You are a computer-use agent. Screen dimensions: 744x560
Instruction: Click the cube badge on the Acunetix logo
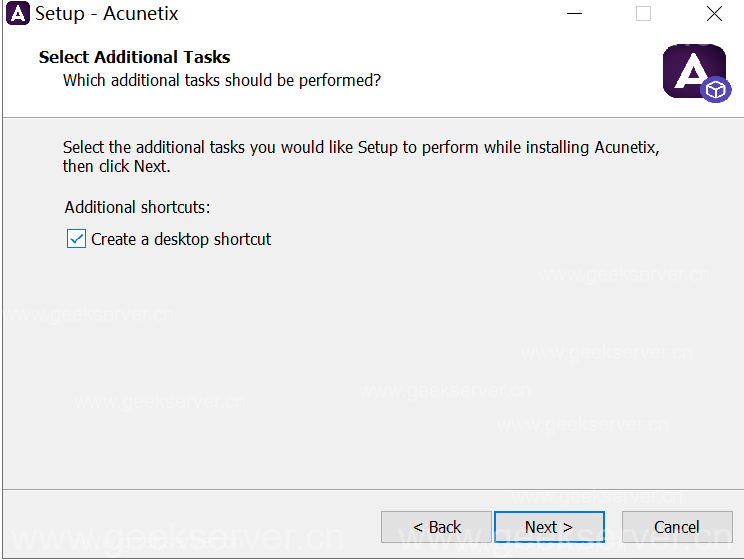716,90
